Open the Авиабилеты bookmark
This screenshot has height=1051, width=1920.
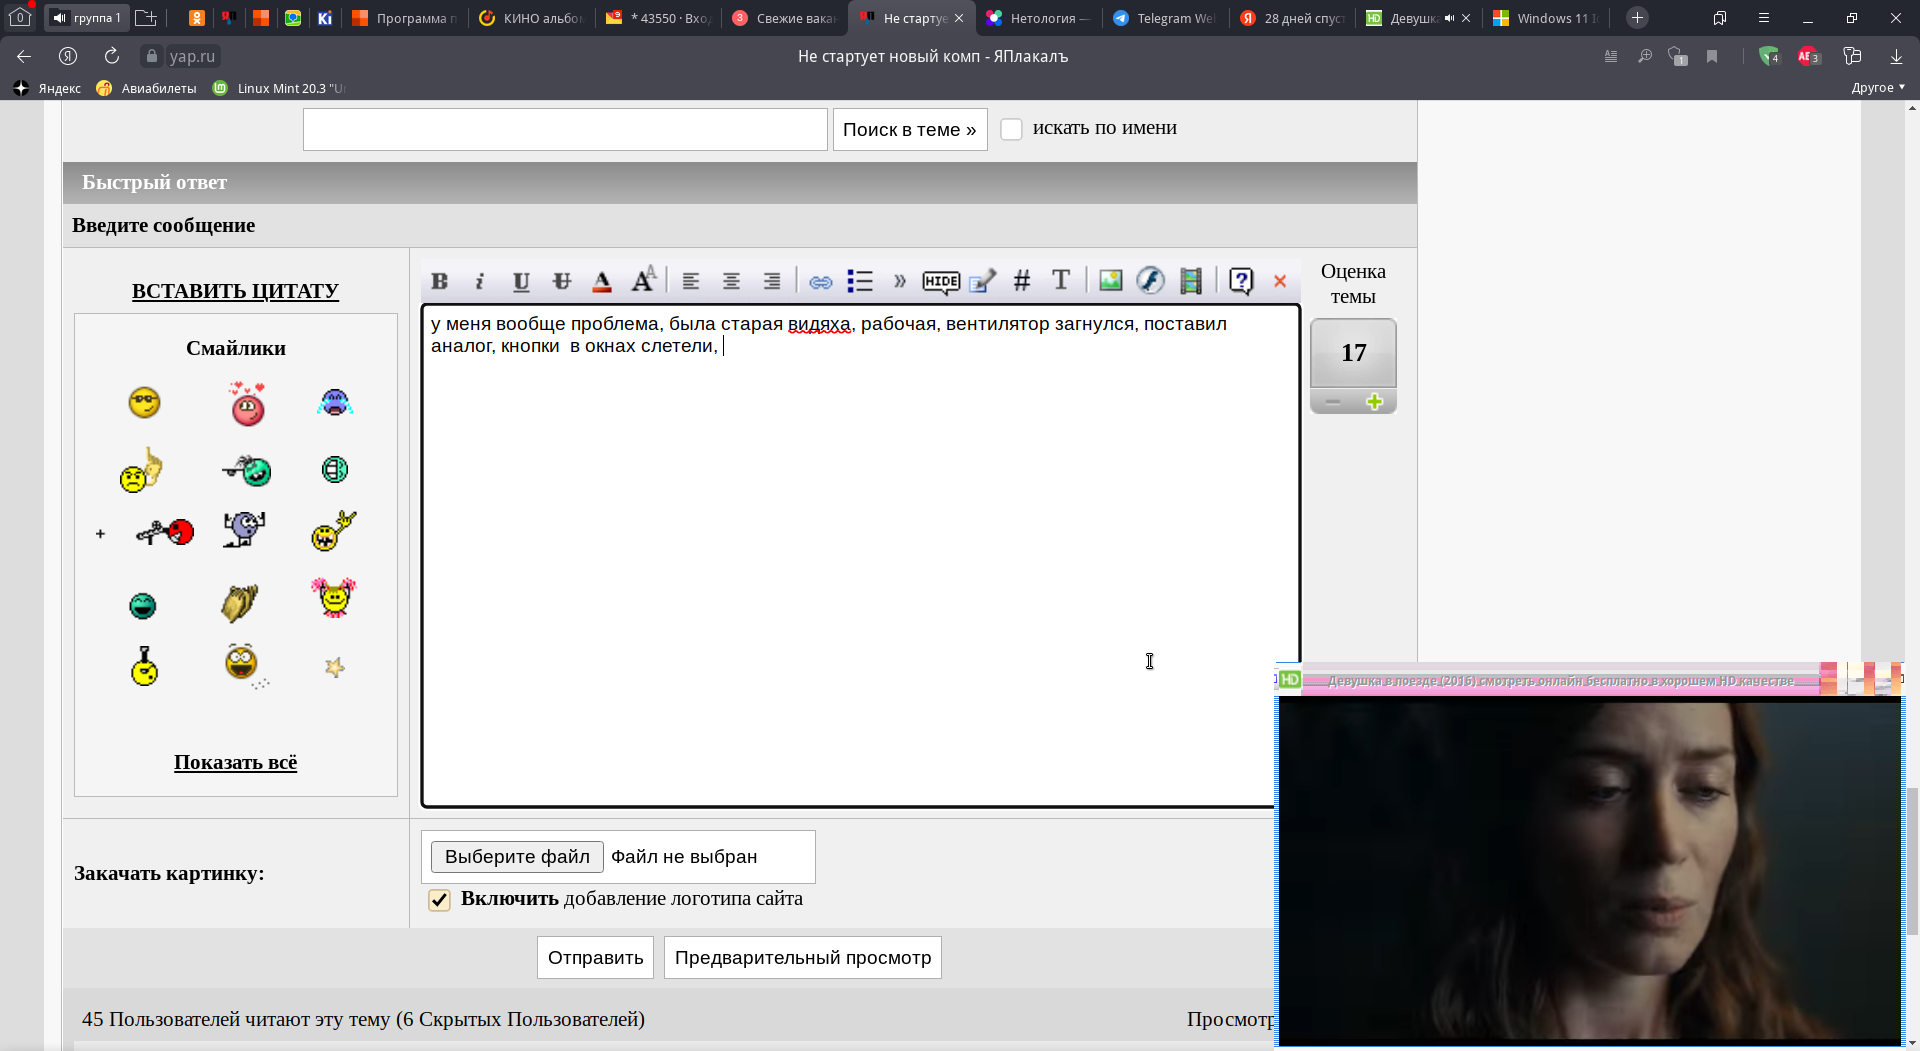tap(147, 88)
